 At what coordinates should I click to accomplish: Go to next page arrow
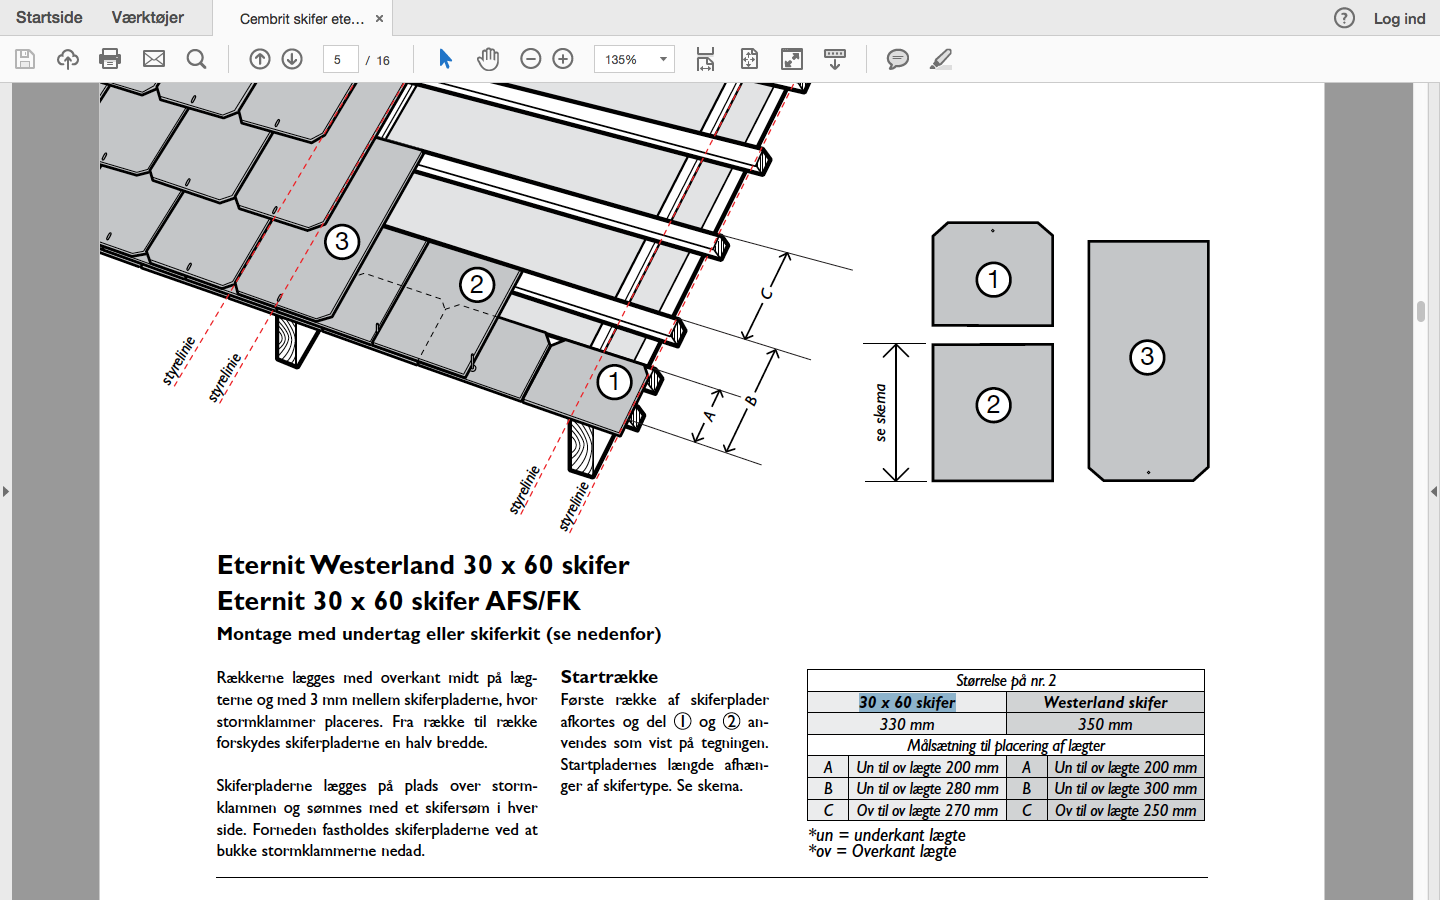(292, 59)
